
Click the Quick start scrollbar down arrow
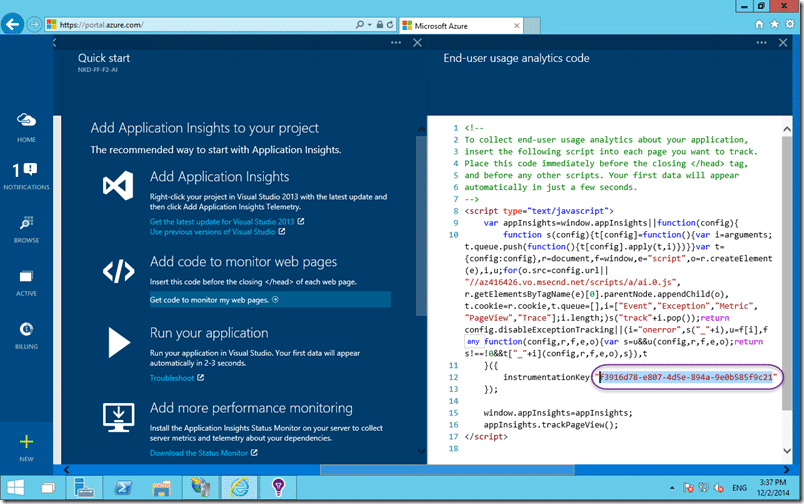(x=421, y=451)
